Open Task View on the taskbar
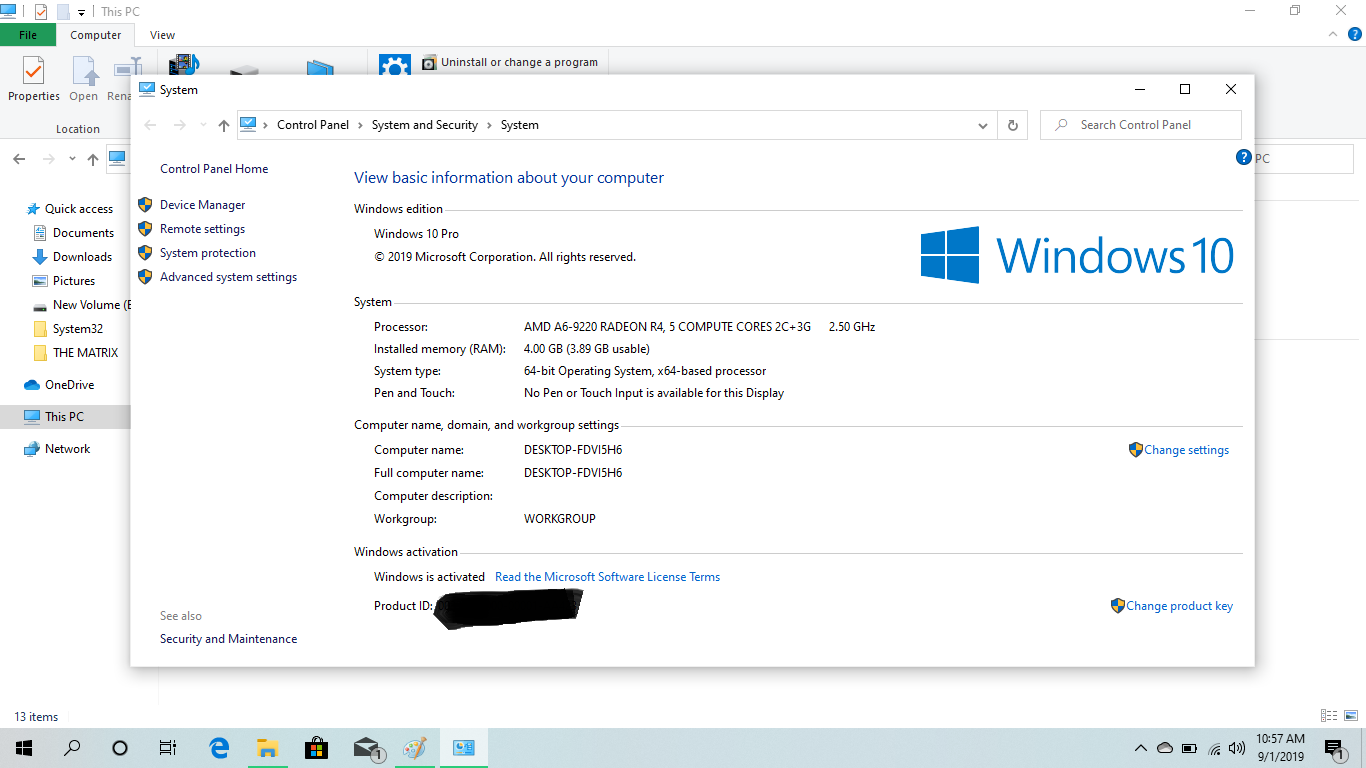The width and height of the screenshot is (1366, 768). [168, 748]
